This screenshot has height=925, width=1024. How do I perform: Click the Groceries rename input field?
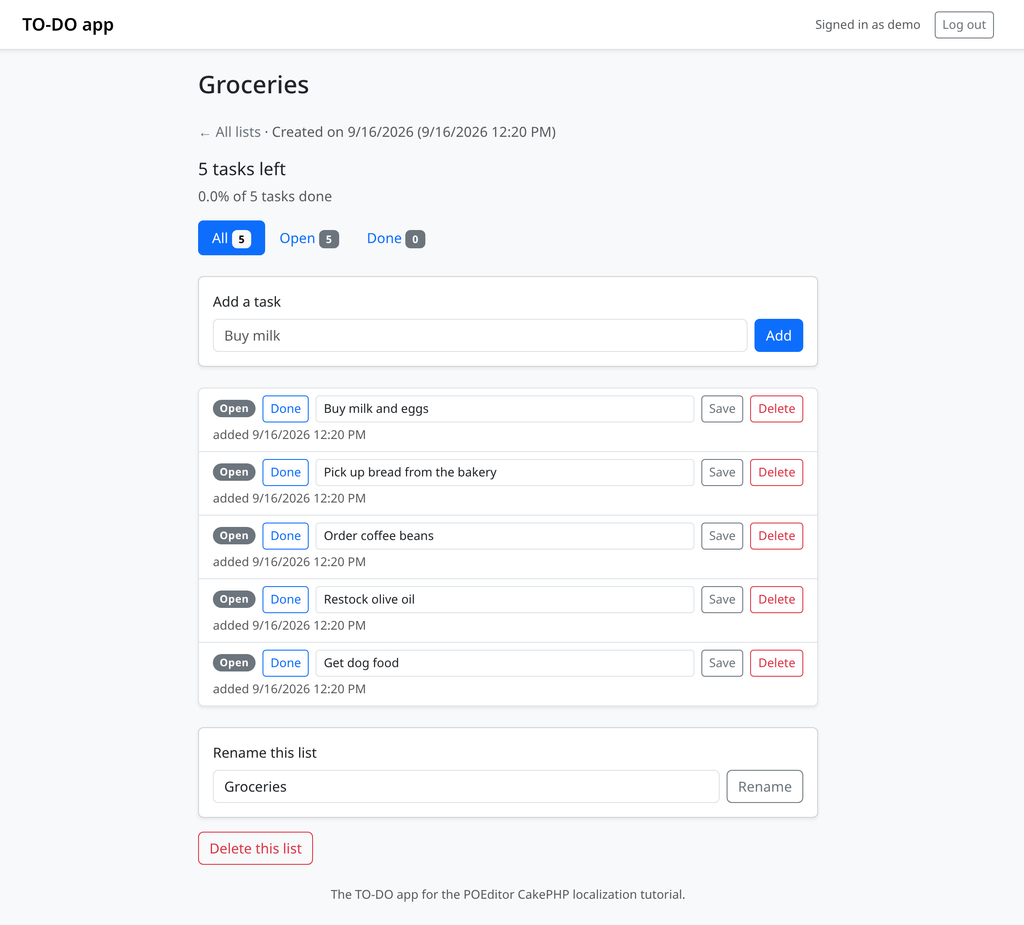[466, 787]
